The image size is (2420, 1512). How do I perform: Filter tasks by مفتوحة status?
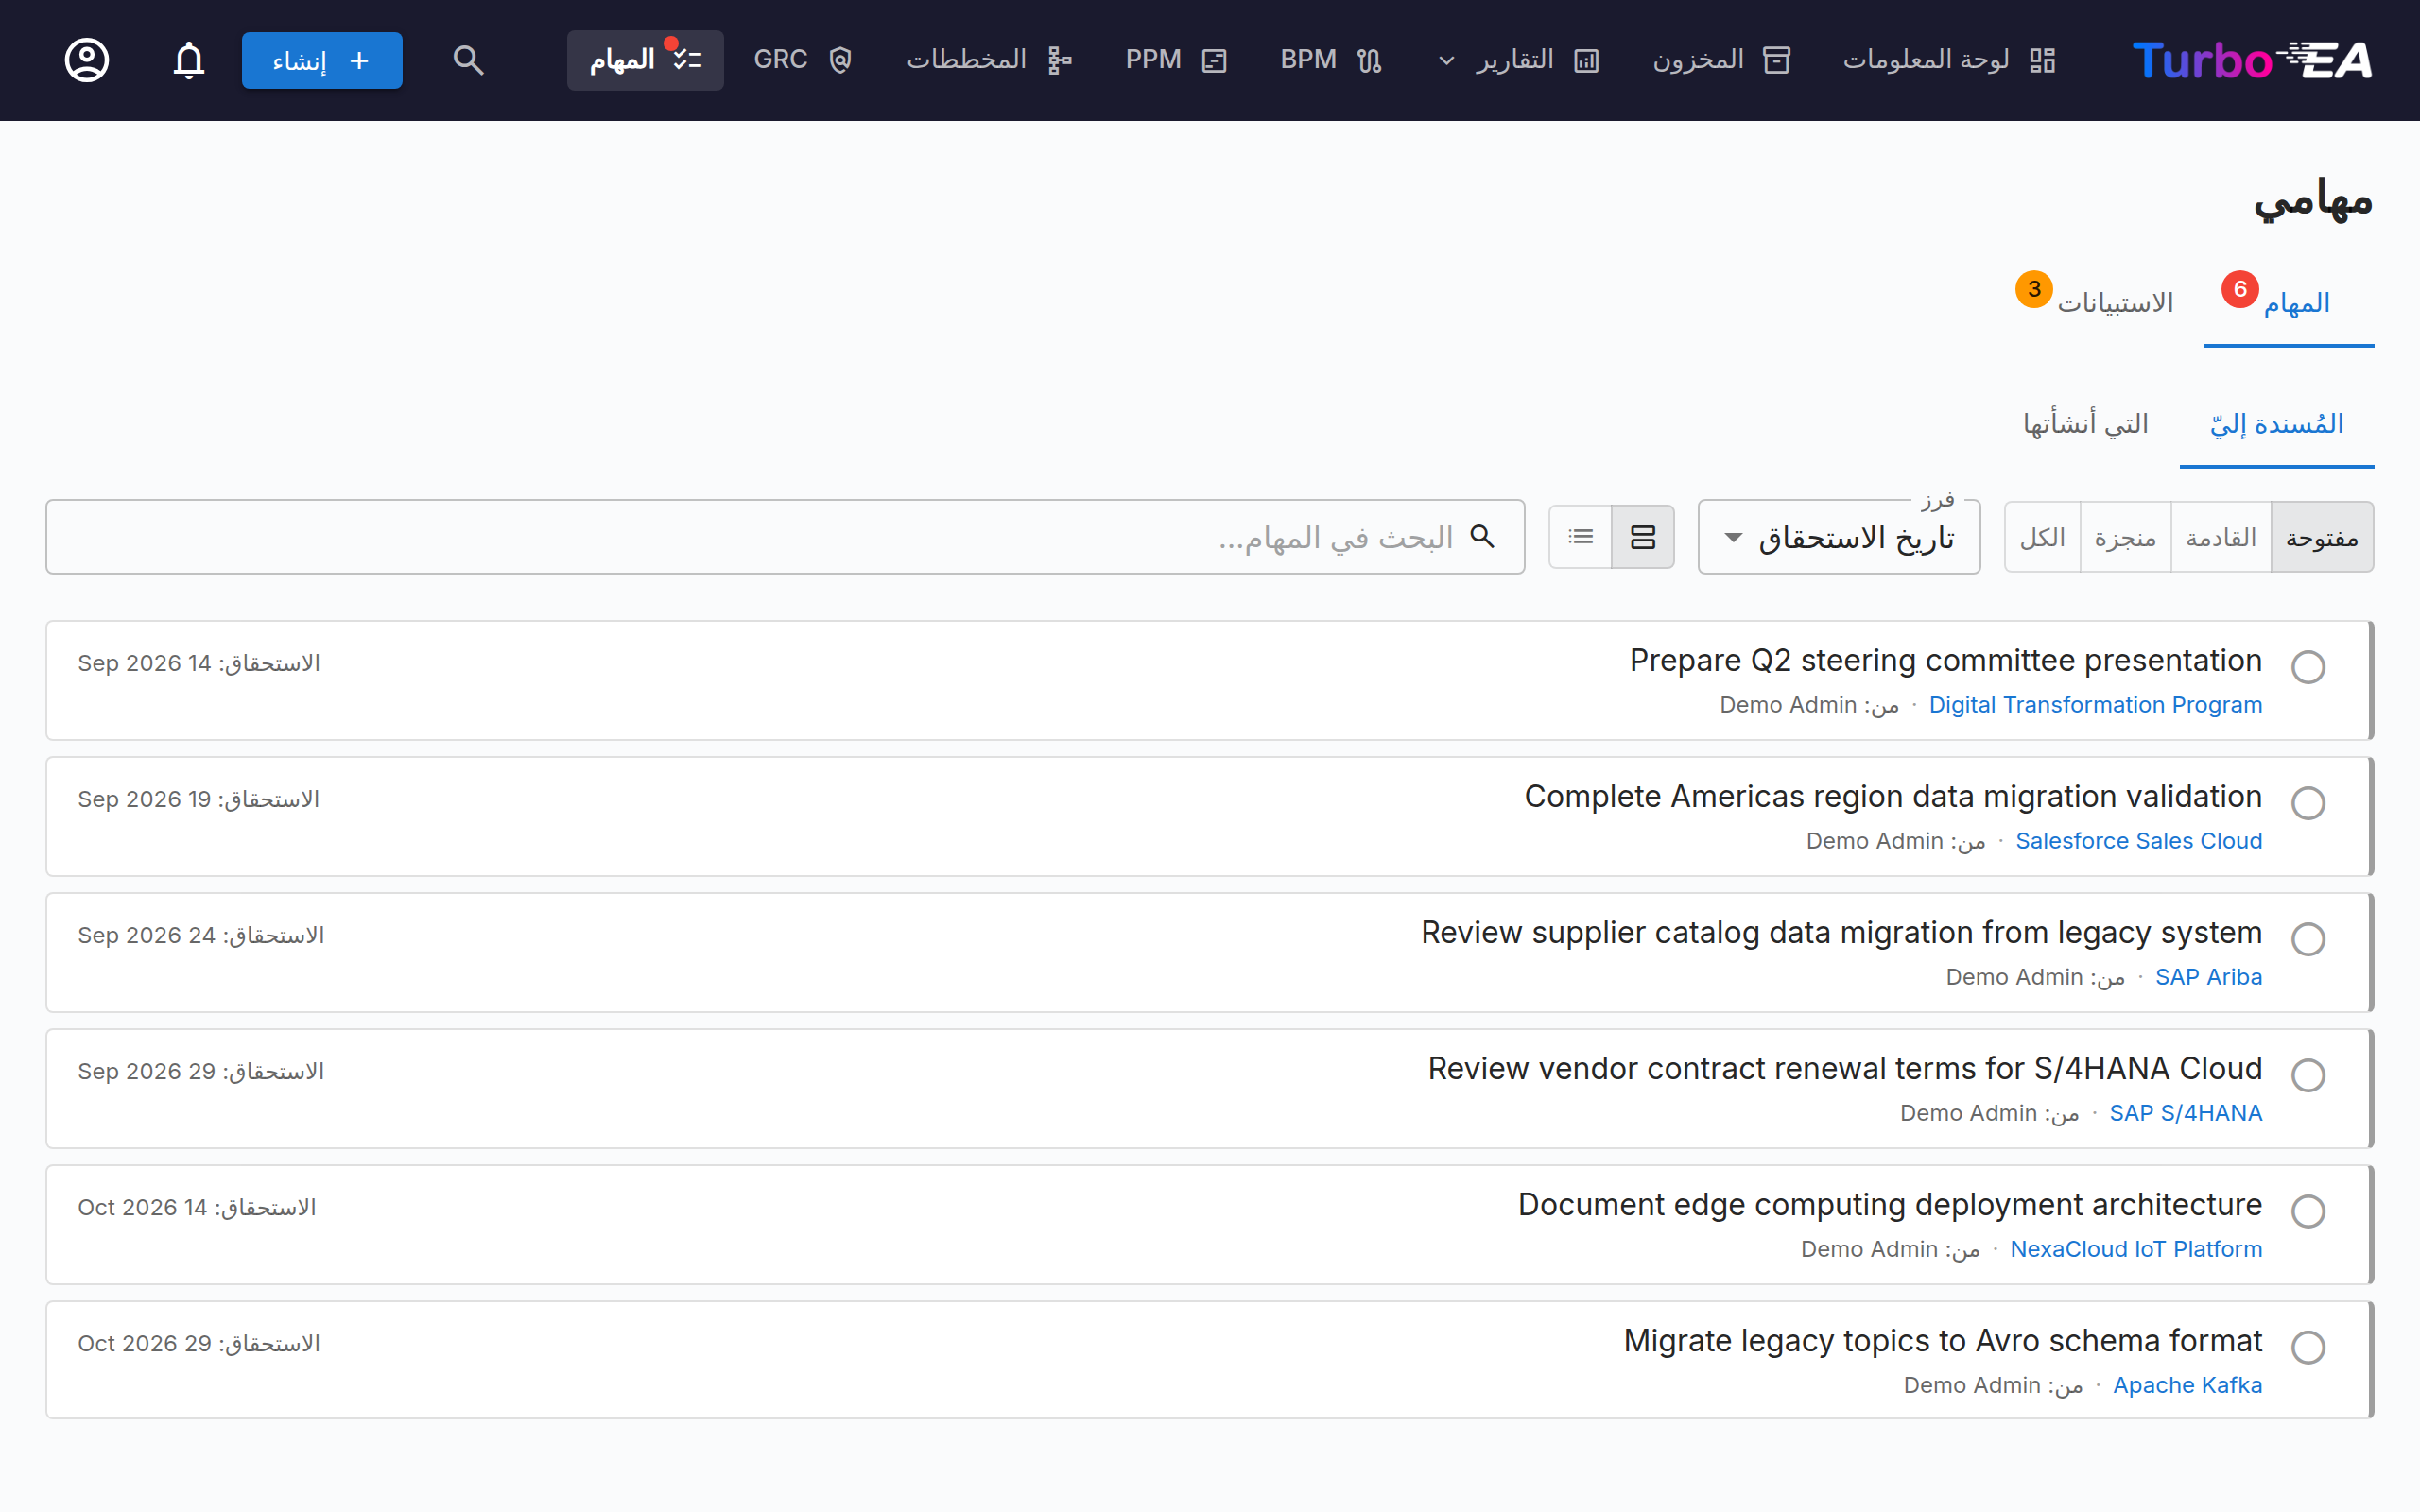[2322, 537]
